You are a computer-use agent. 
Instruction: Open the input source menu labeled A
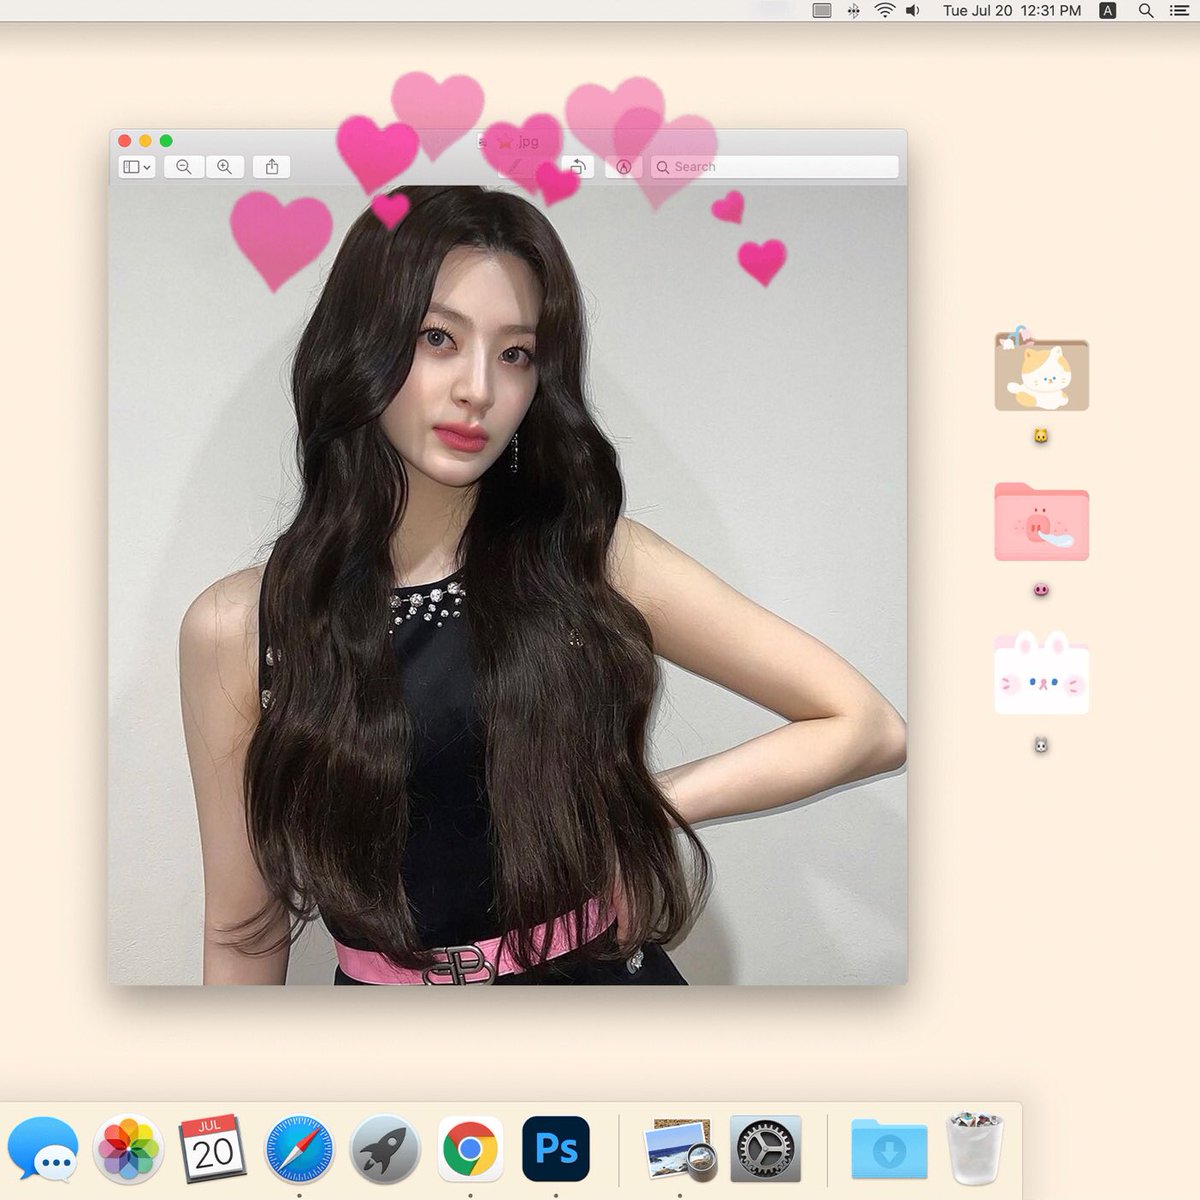(x=1106, y=11)
